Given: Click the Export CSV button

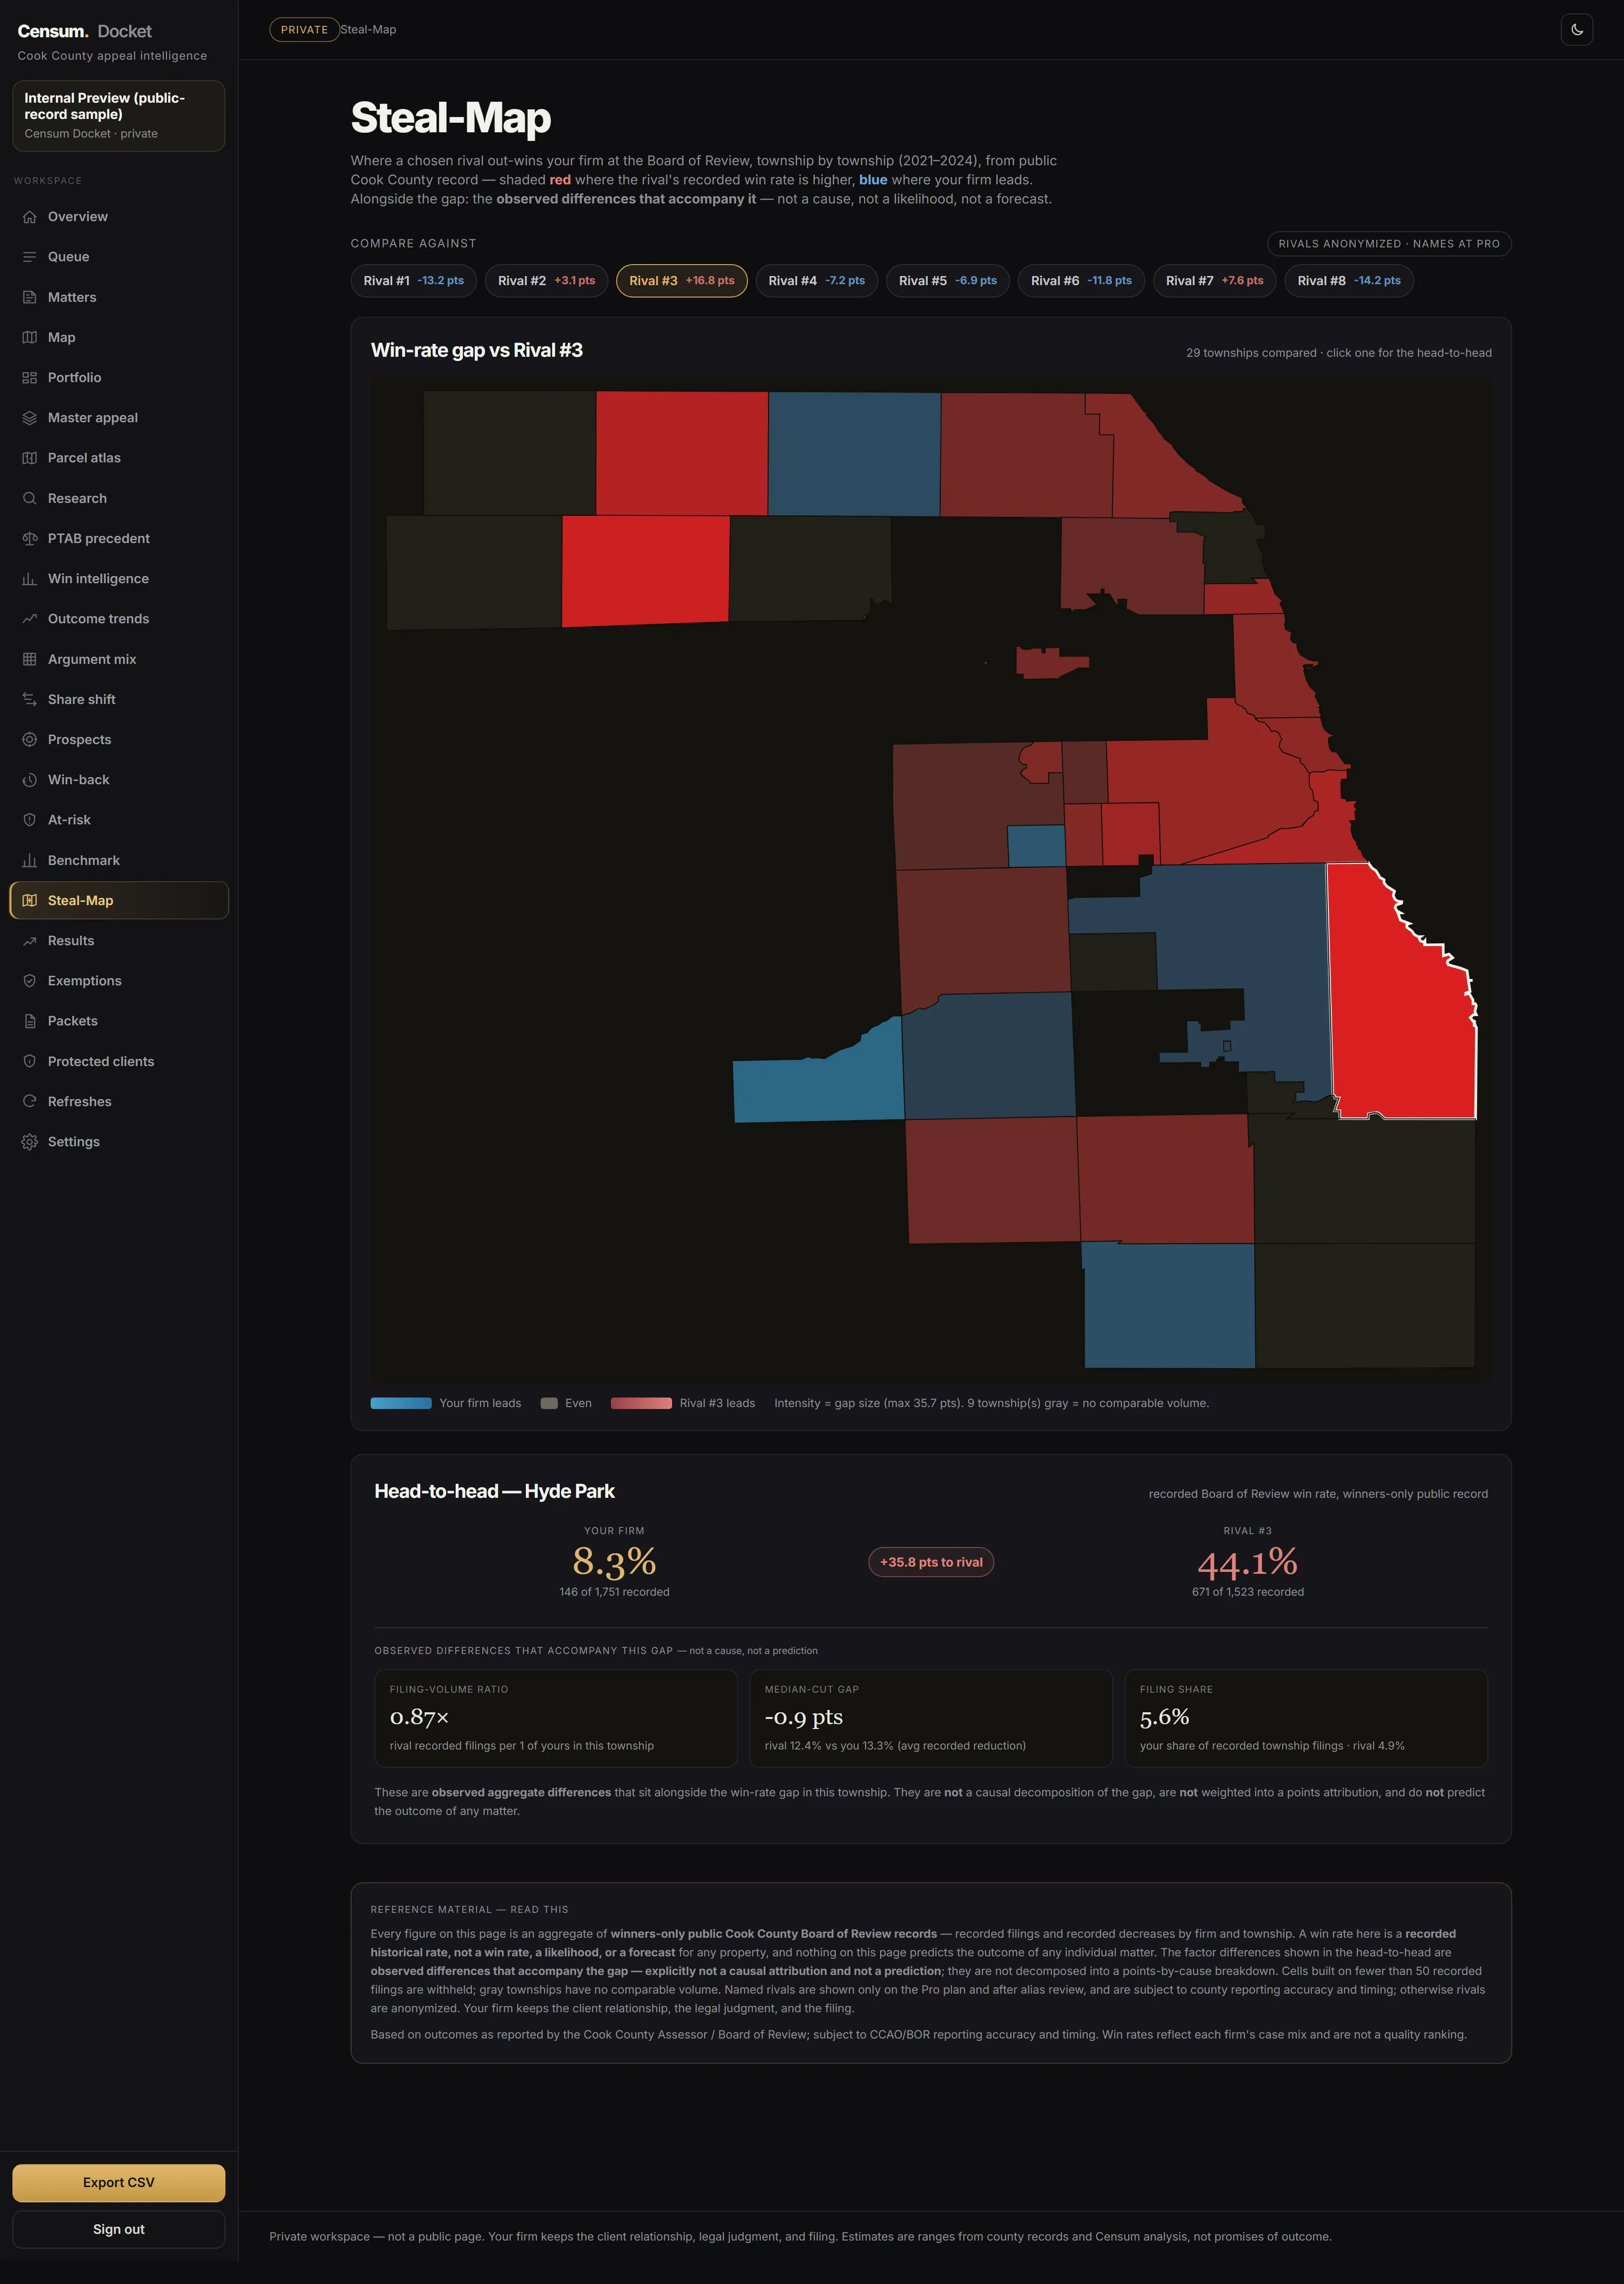Looking at the screenshot, I should (119, 2183).
